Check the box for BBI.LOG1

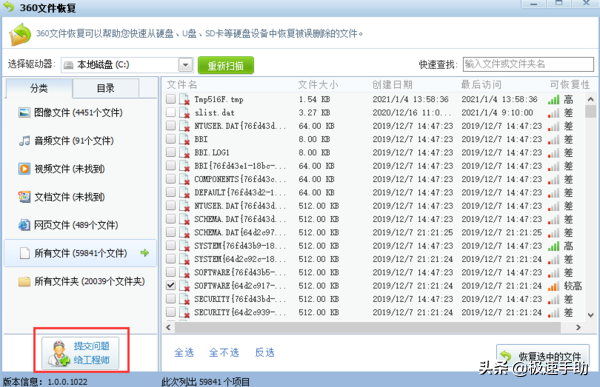tap(171, 152)
